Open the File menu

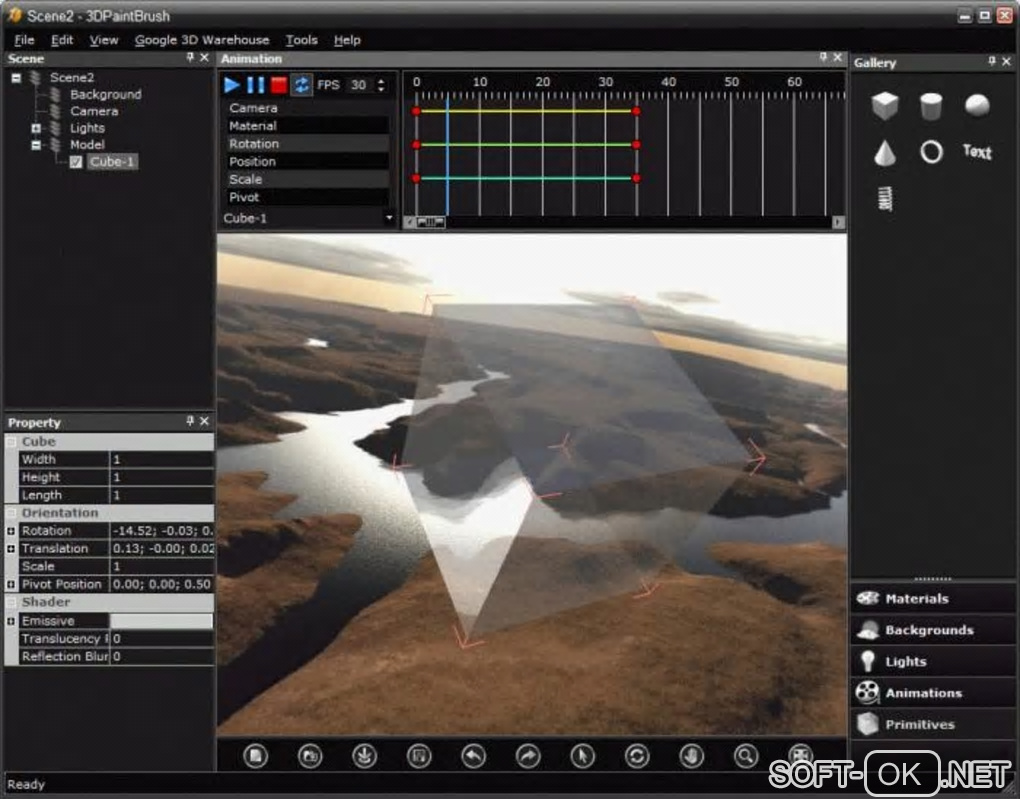coord(24,40)
